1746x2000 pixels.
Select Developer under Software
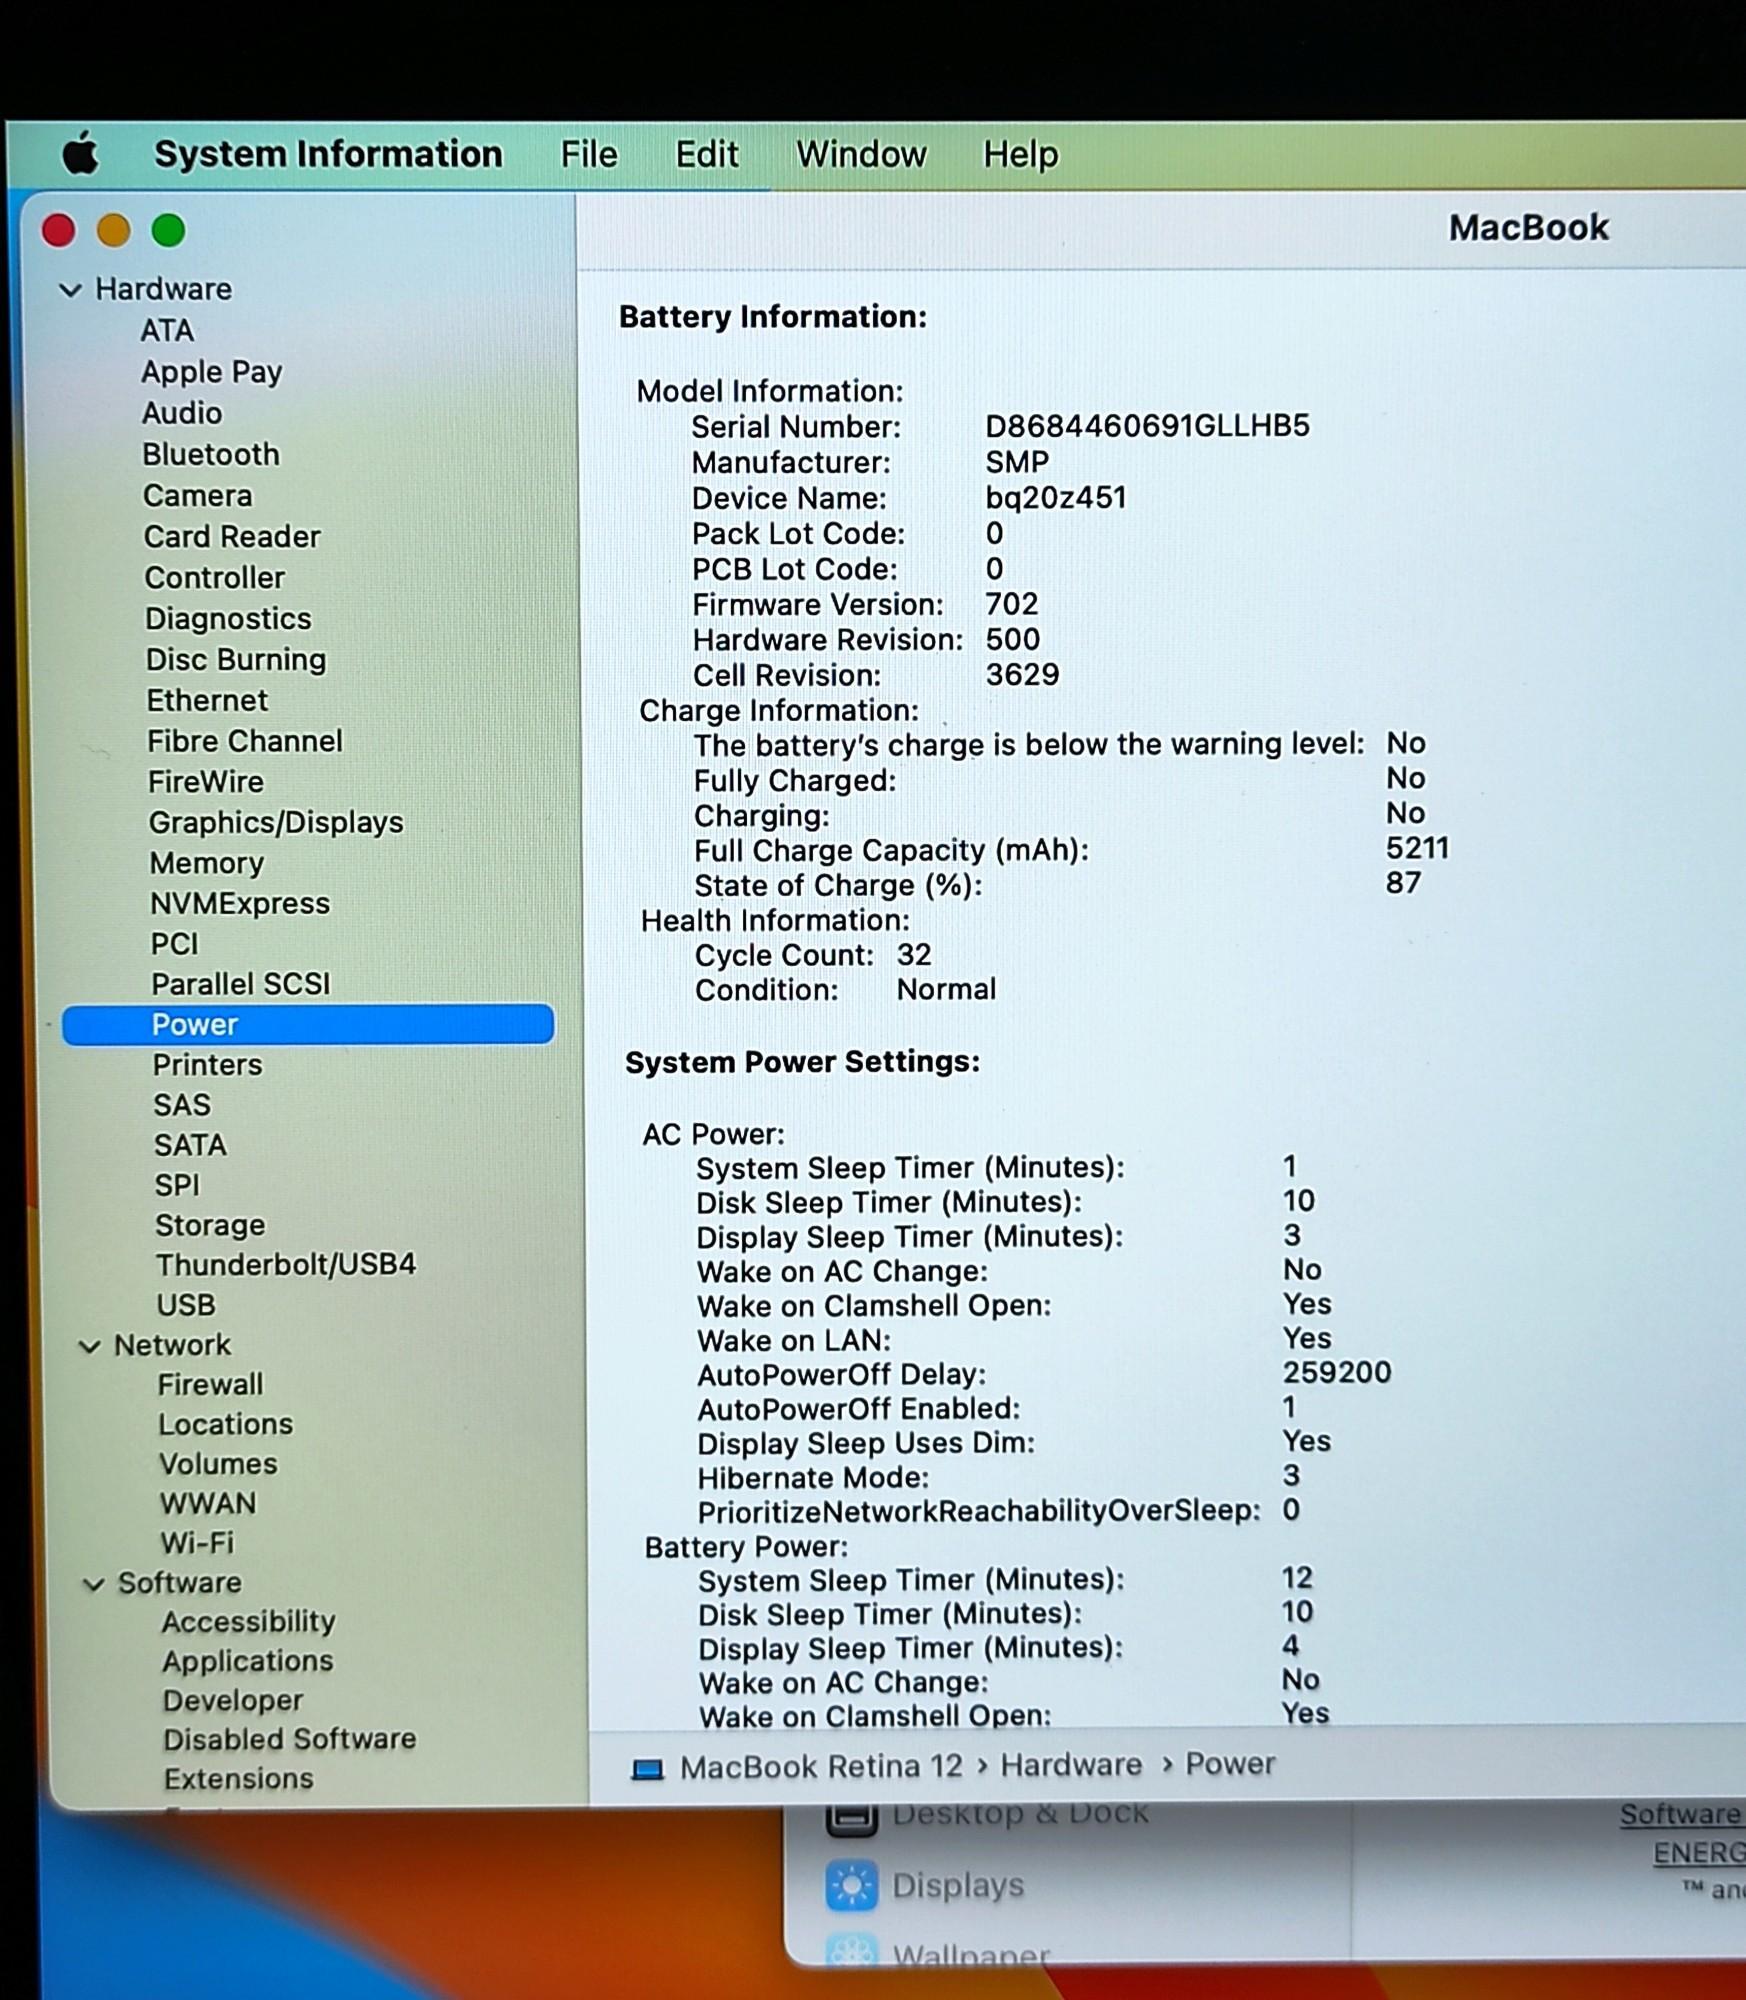click(233, 1701)
